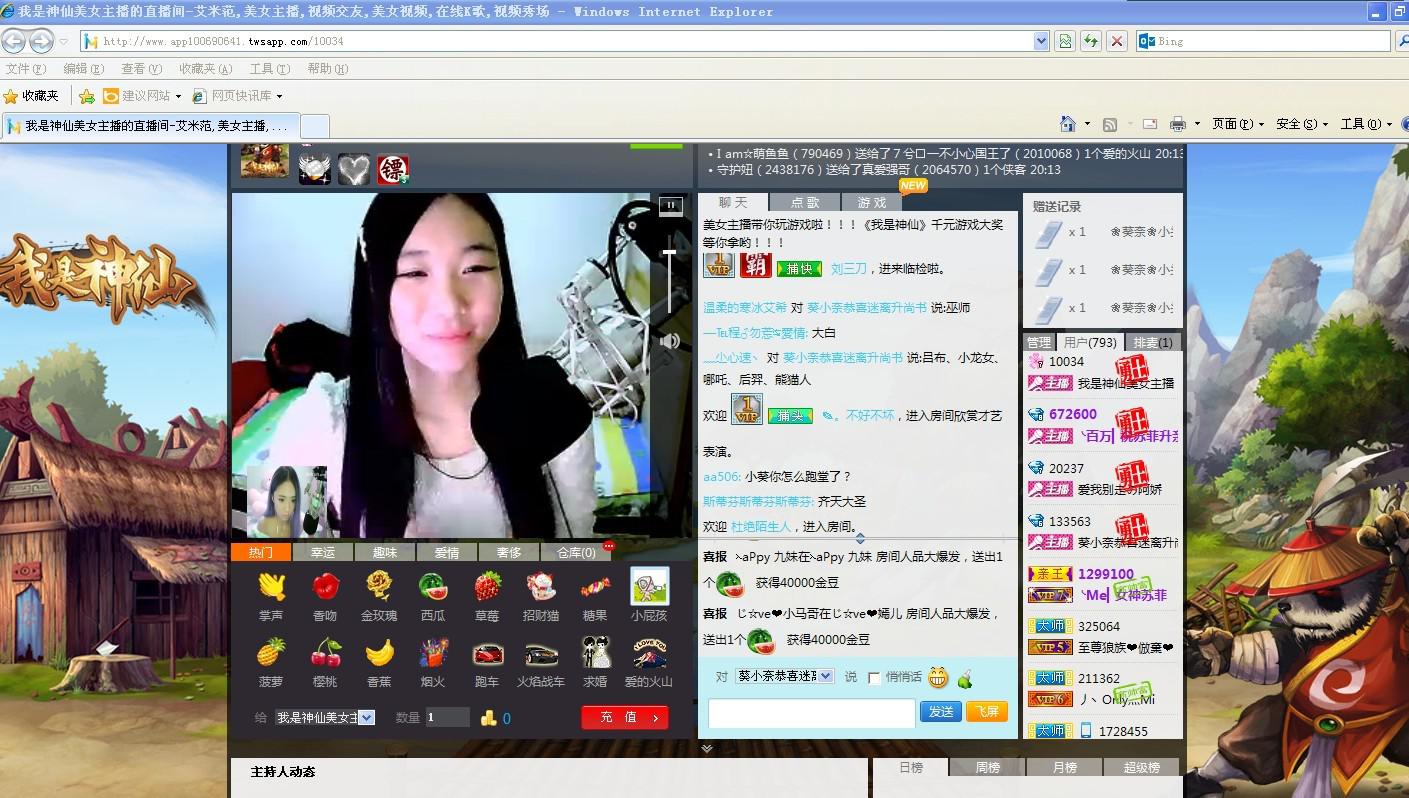Viewport: 1409px width, 798px height.
Task: Select the 跑车 sports car gift
Action: [487, 655]
